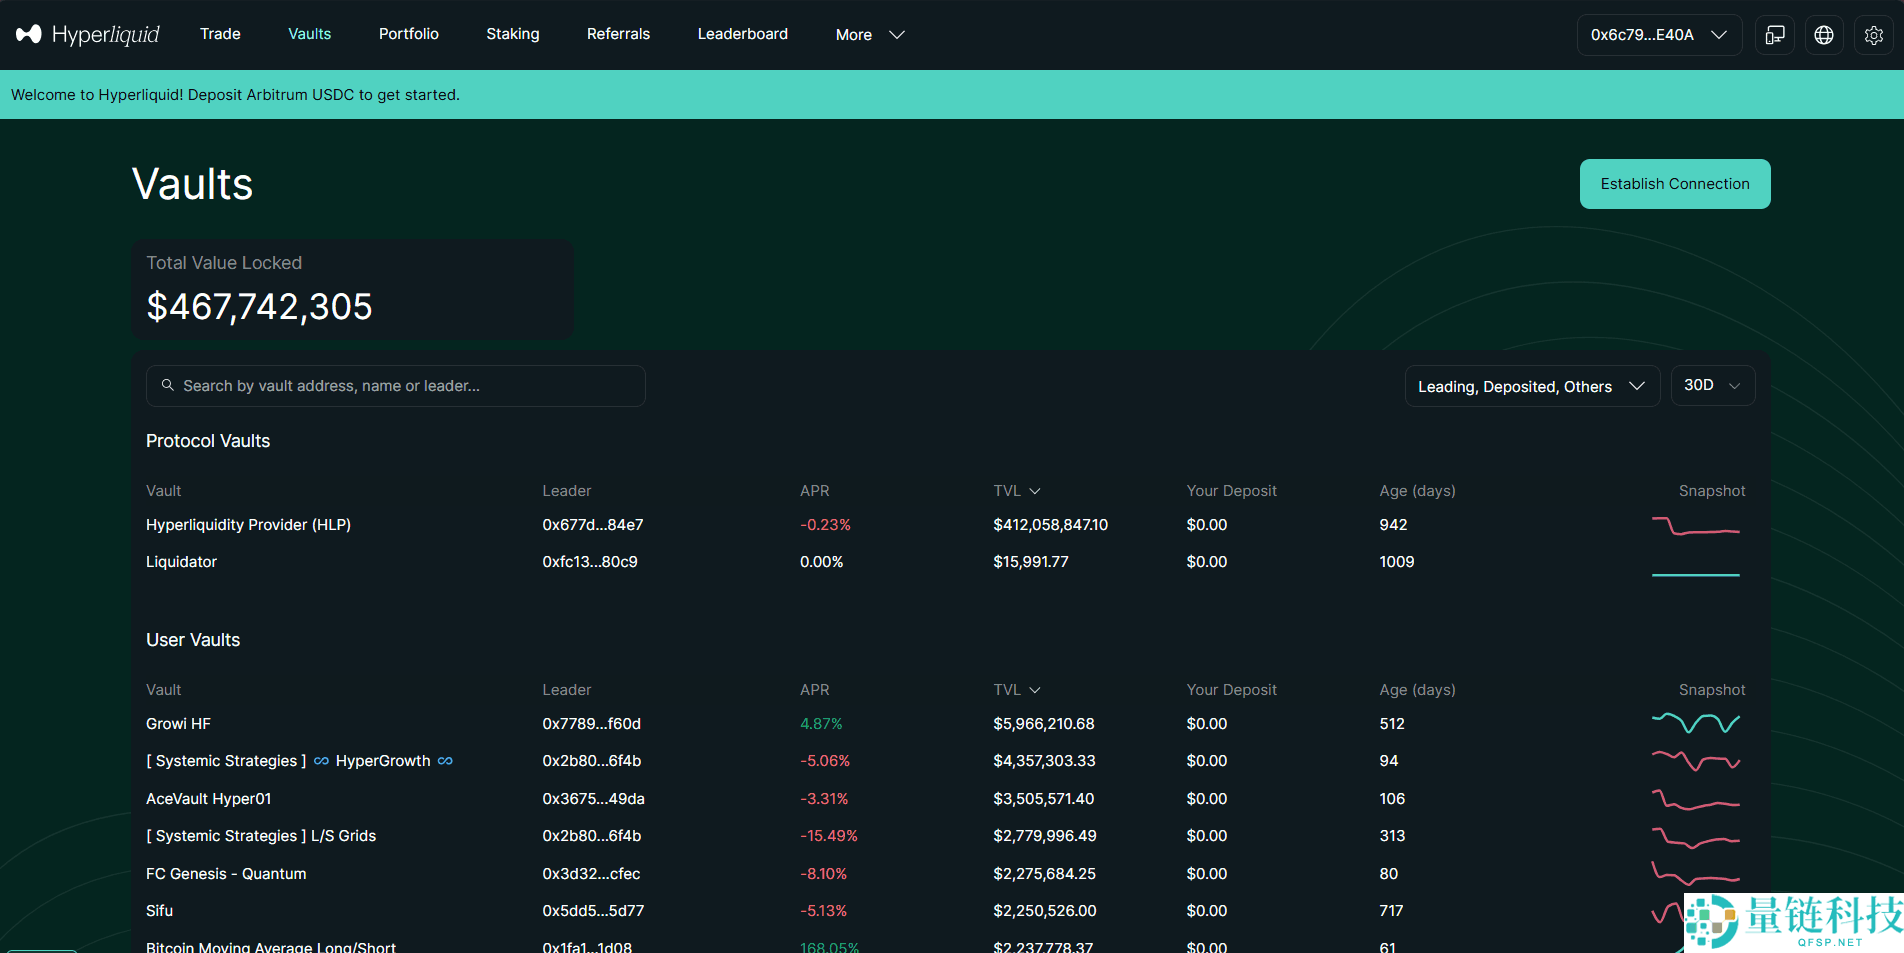Go to Staking page

pyautogui.click(x=512, y=34)
